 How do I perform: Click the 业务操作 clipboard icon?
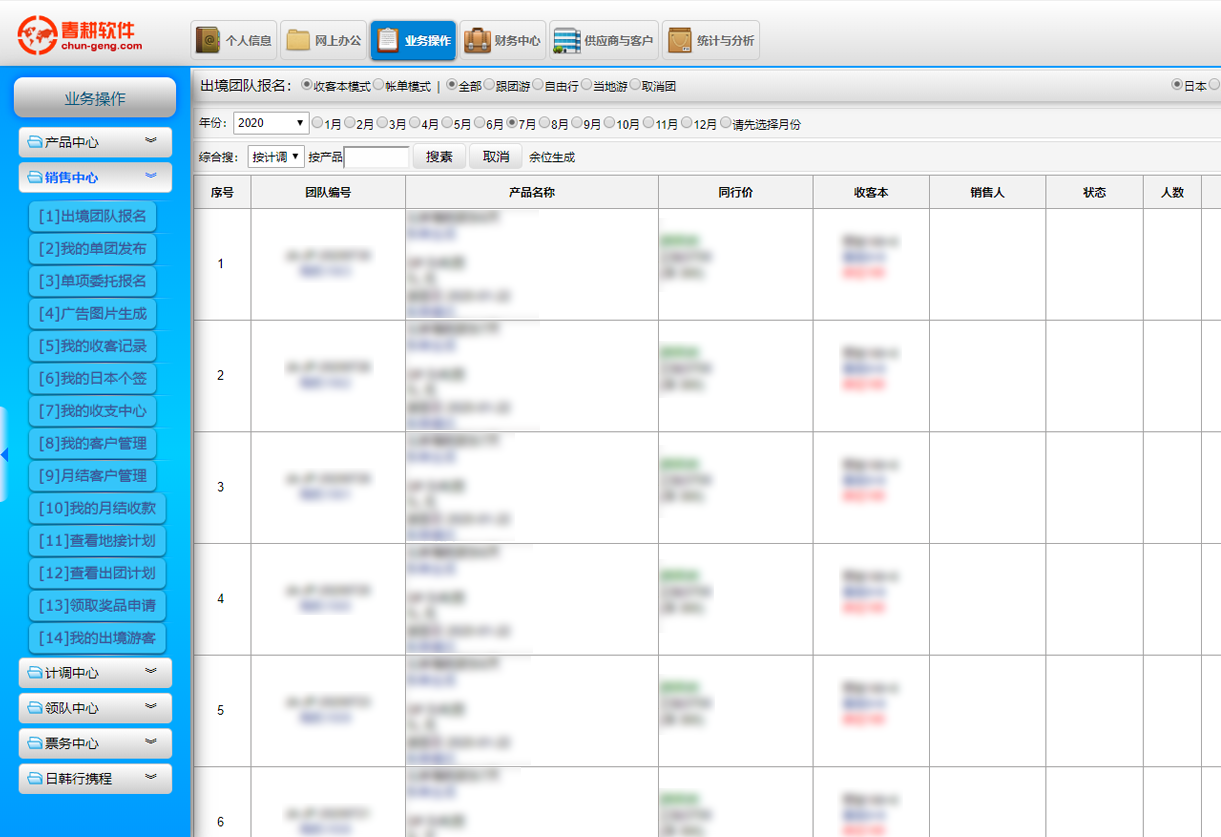pos(387,41)
